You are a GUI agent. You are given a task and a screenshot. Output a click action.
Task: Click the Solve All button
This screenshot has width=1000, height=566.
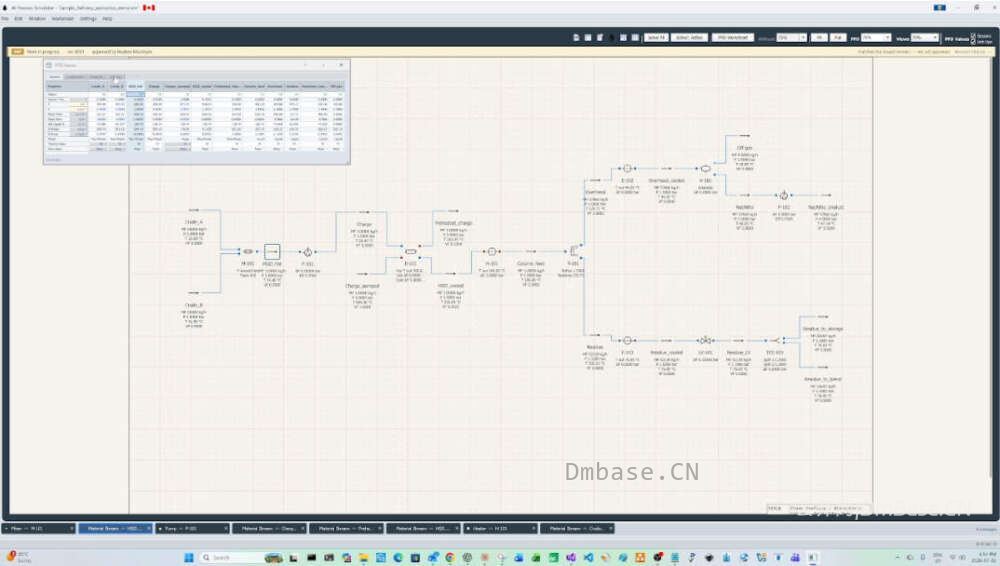pyautogui.click(x=656, y=38)
